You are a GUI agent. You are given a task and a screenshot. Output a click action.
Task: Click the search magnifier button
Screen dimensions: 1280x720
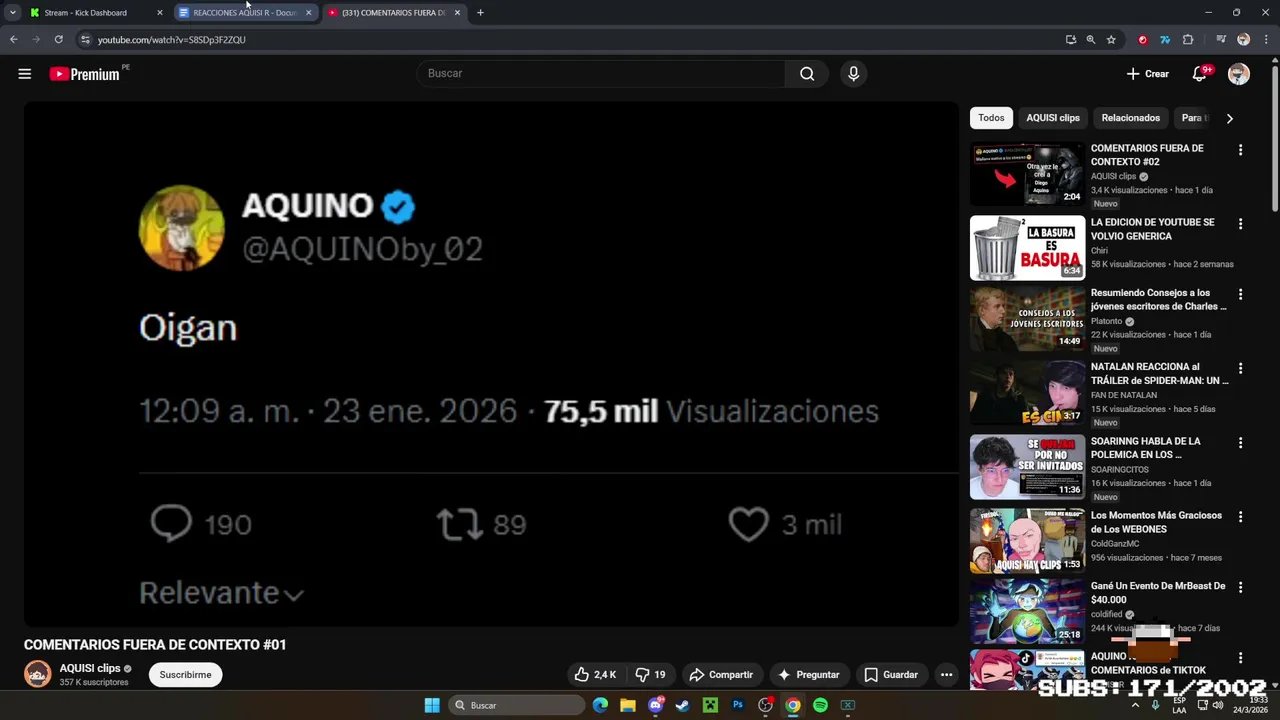pos(807,73)
